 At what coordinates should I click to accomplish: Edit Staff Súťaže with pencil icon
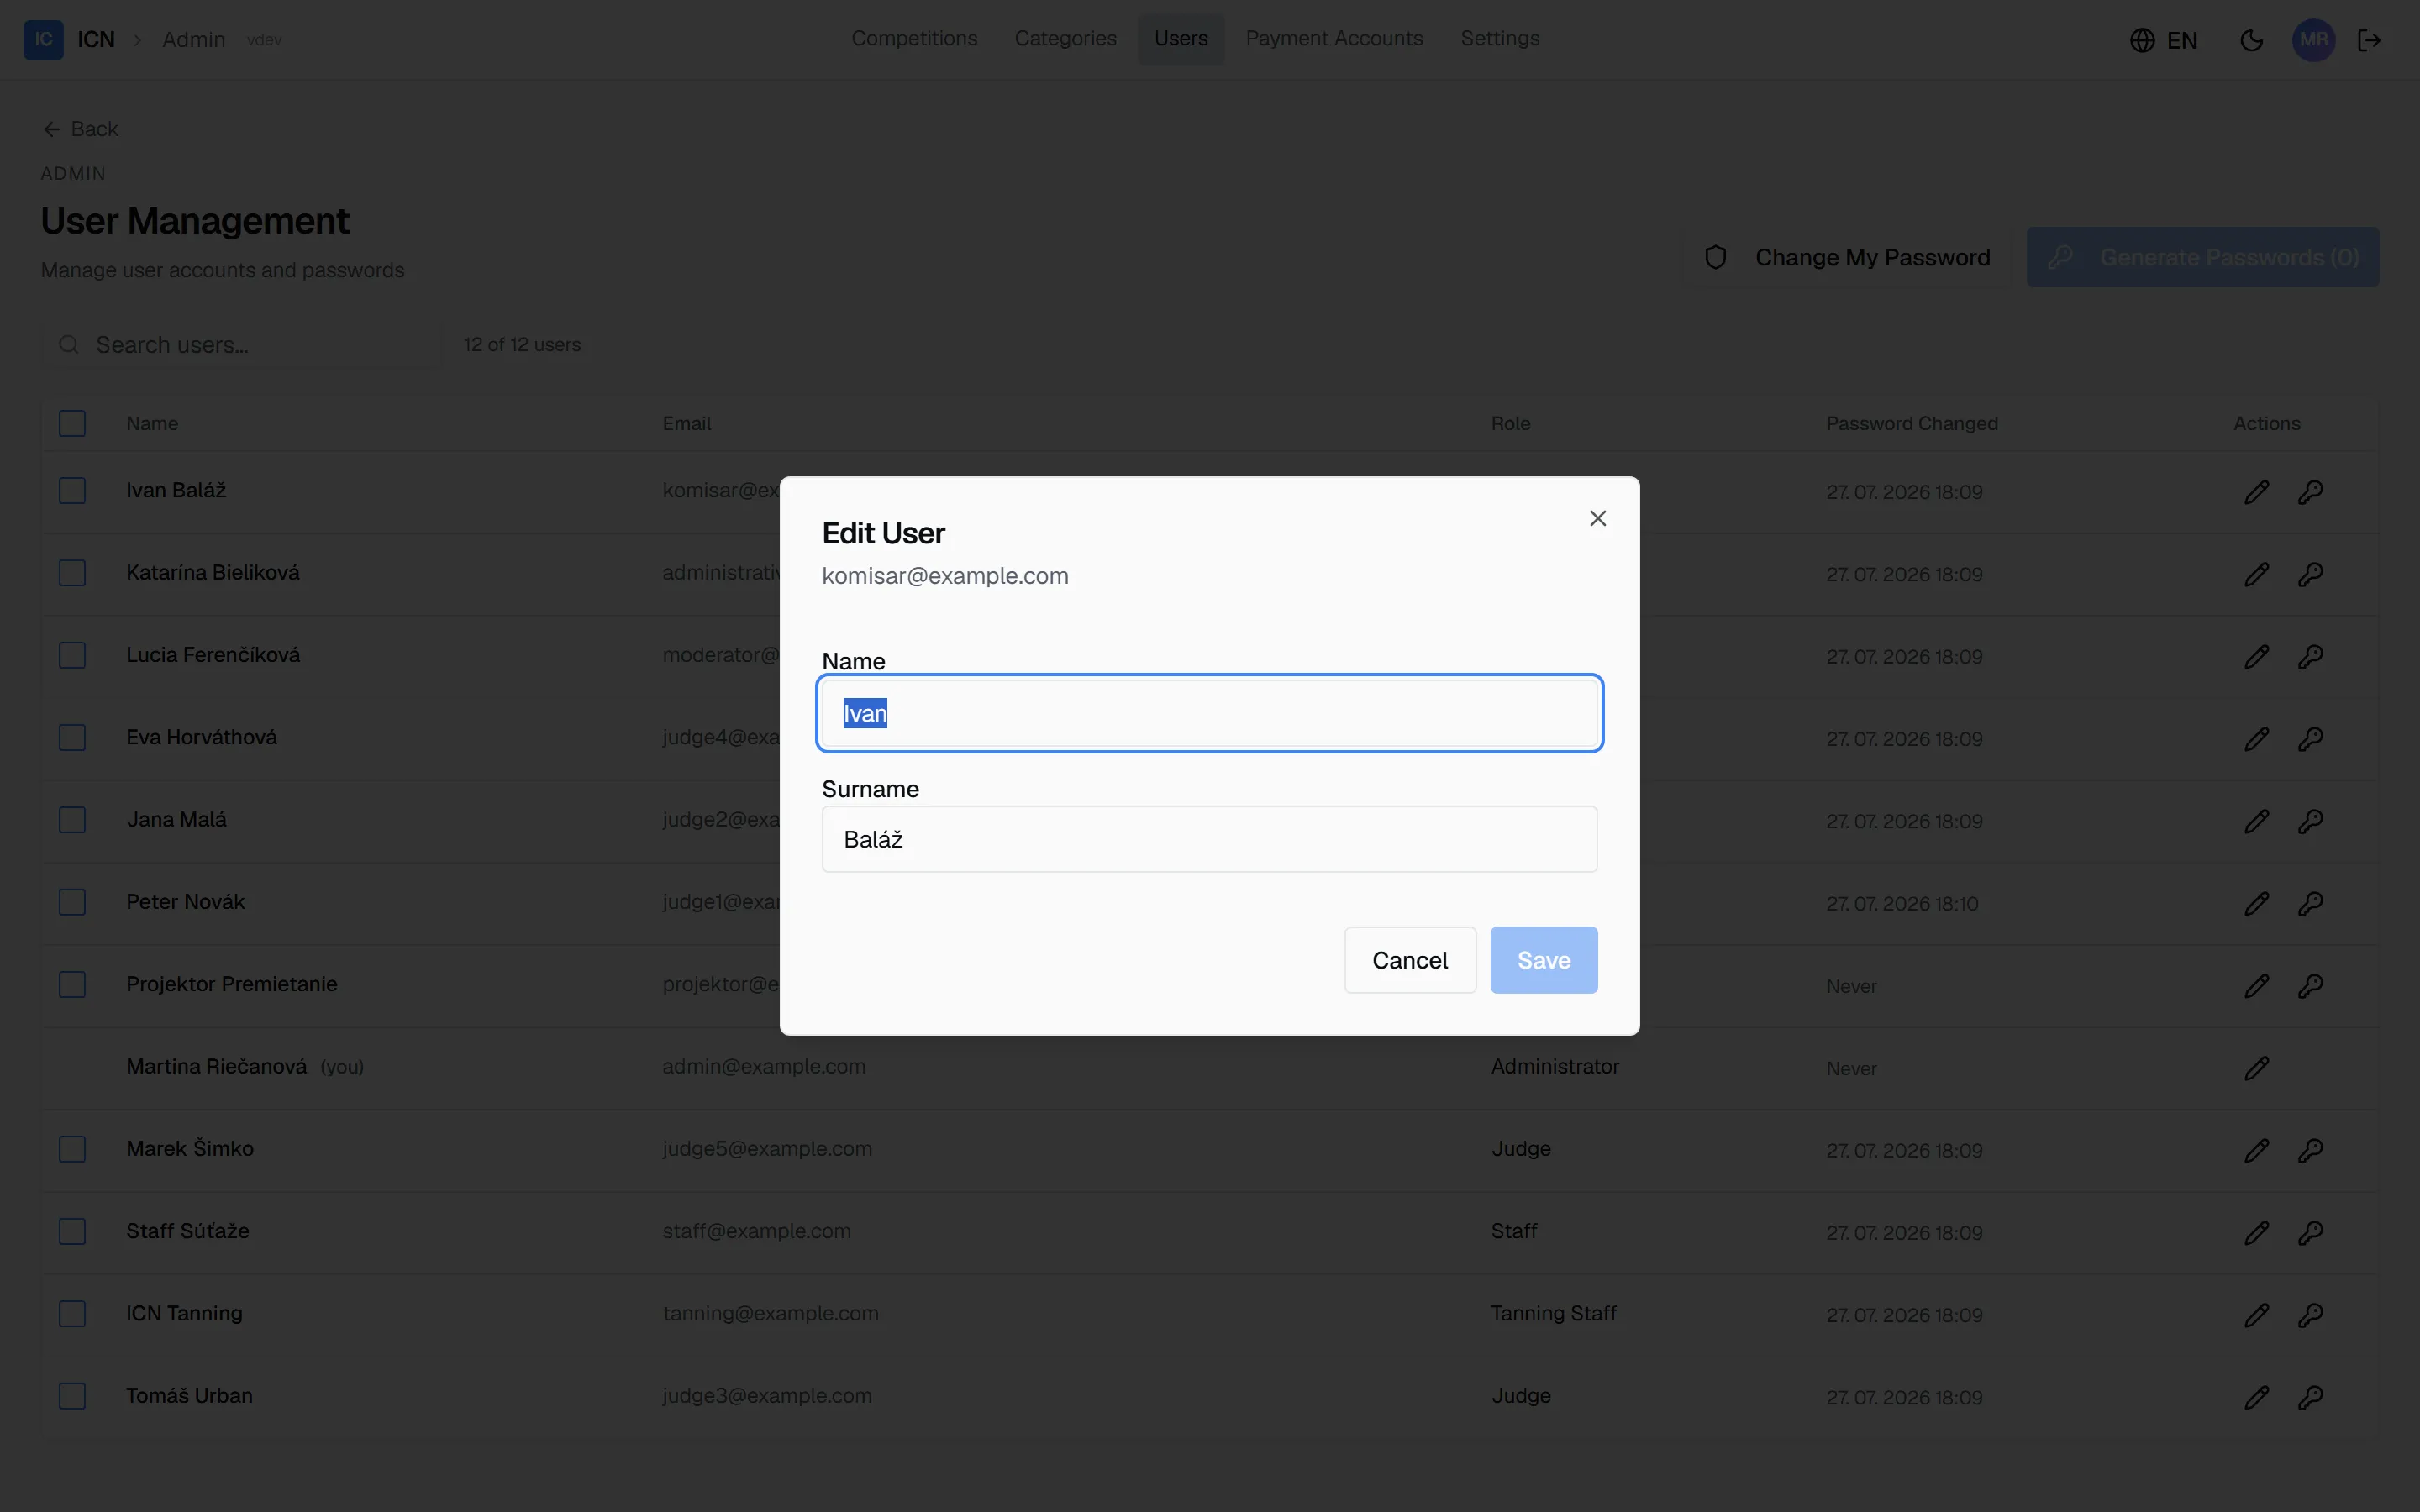pos(2256,1233)
